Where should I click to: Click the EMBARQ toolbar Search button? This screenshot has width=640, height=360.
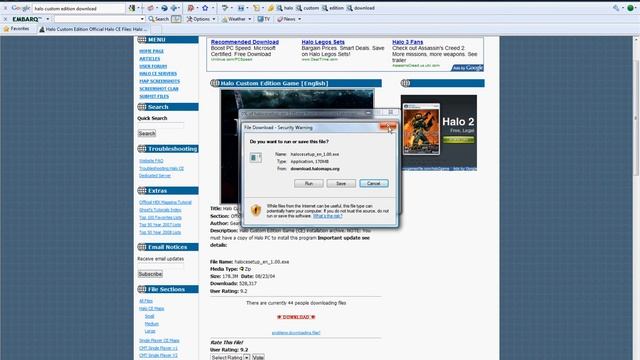158,19
